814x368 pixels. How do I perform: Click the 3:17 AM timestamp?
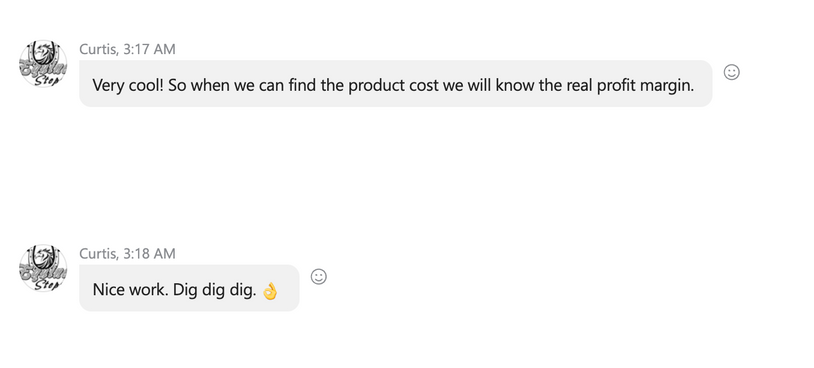(x=150, y=49)
